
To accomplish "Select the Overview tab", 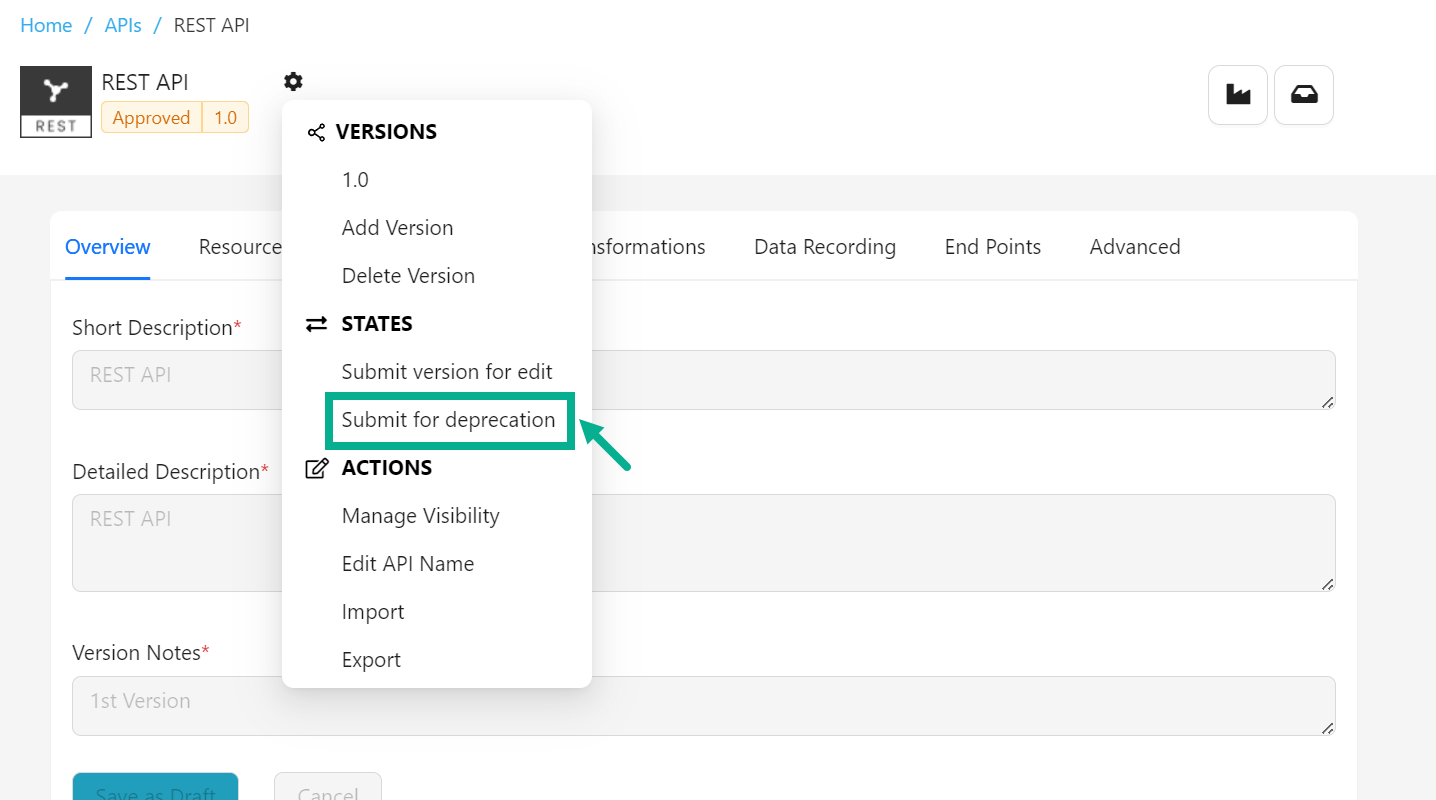I will pos(108,247).
